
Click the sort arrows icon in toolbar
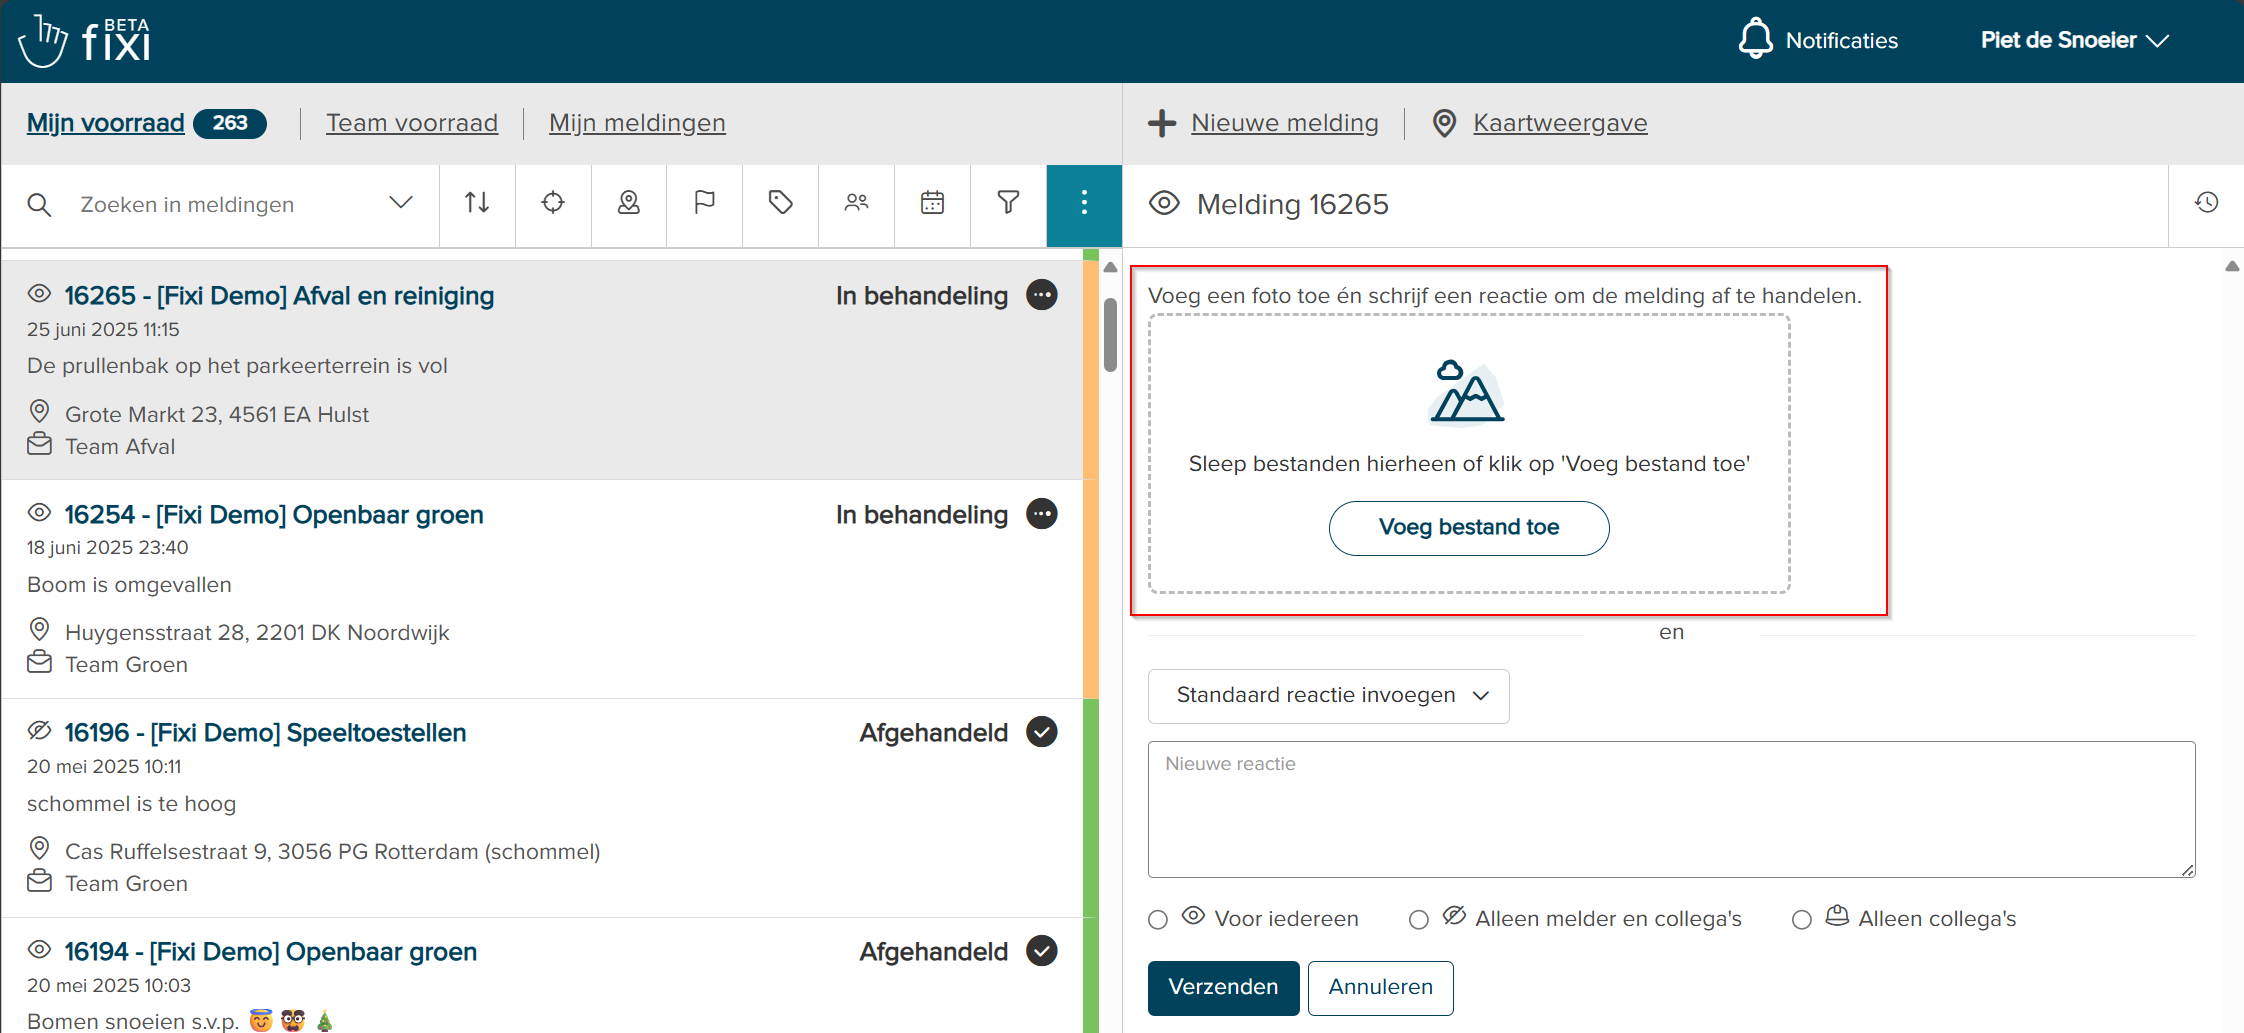[477, 203]
